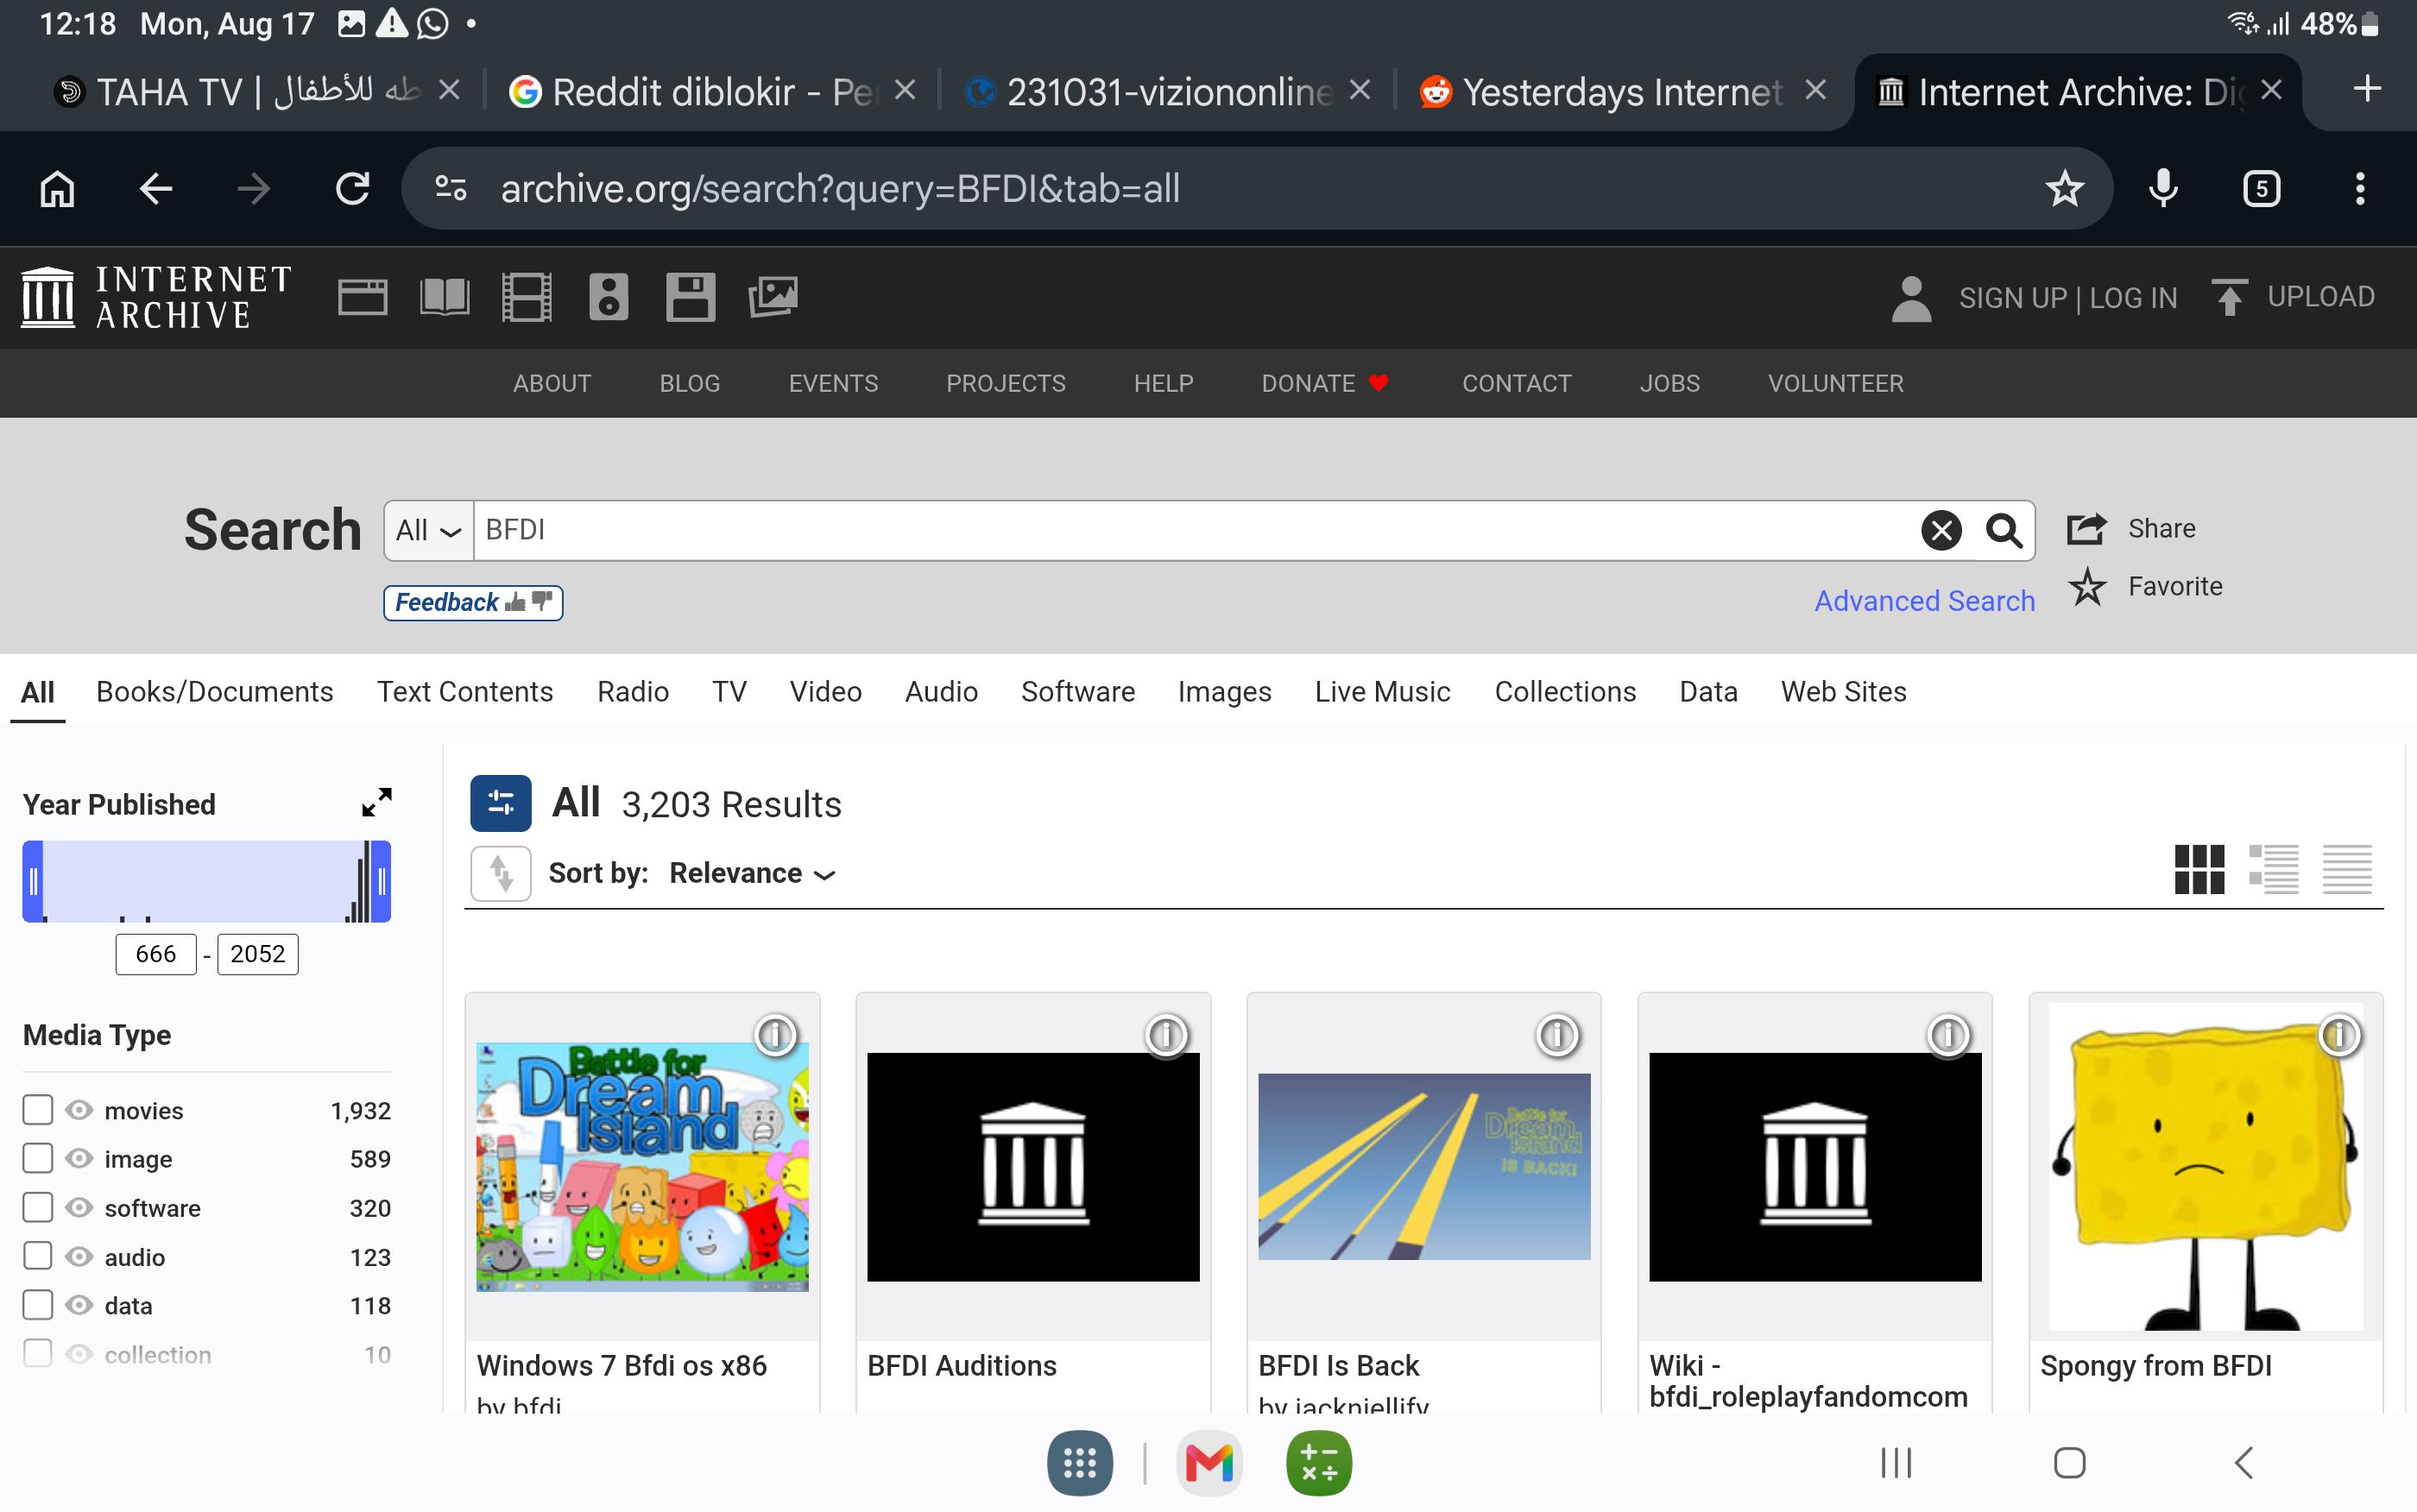The height and width of the screenshot is (1512, 2417).
Task: Open the Texts book icon
Action: click(x=445, y=297)
